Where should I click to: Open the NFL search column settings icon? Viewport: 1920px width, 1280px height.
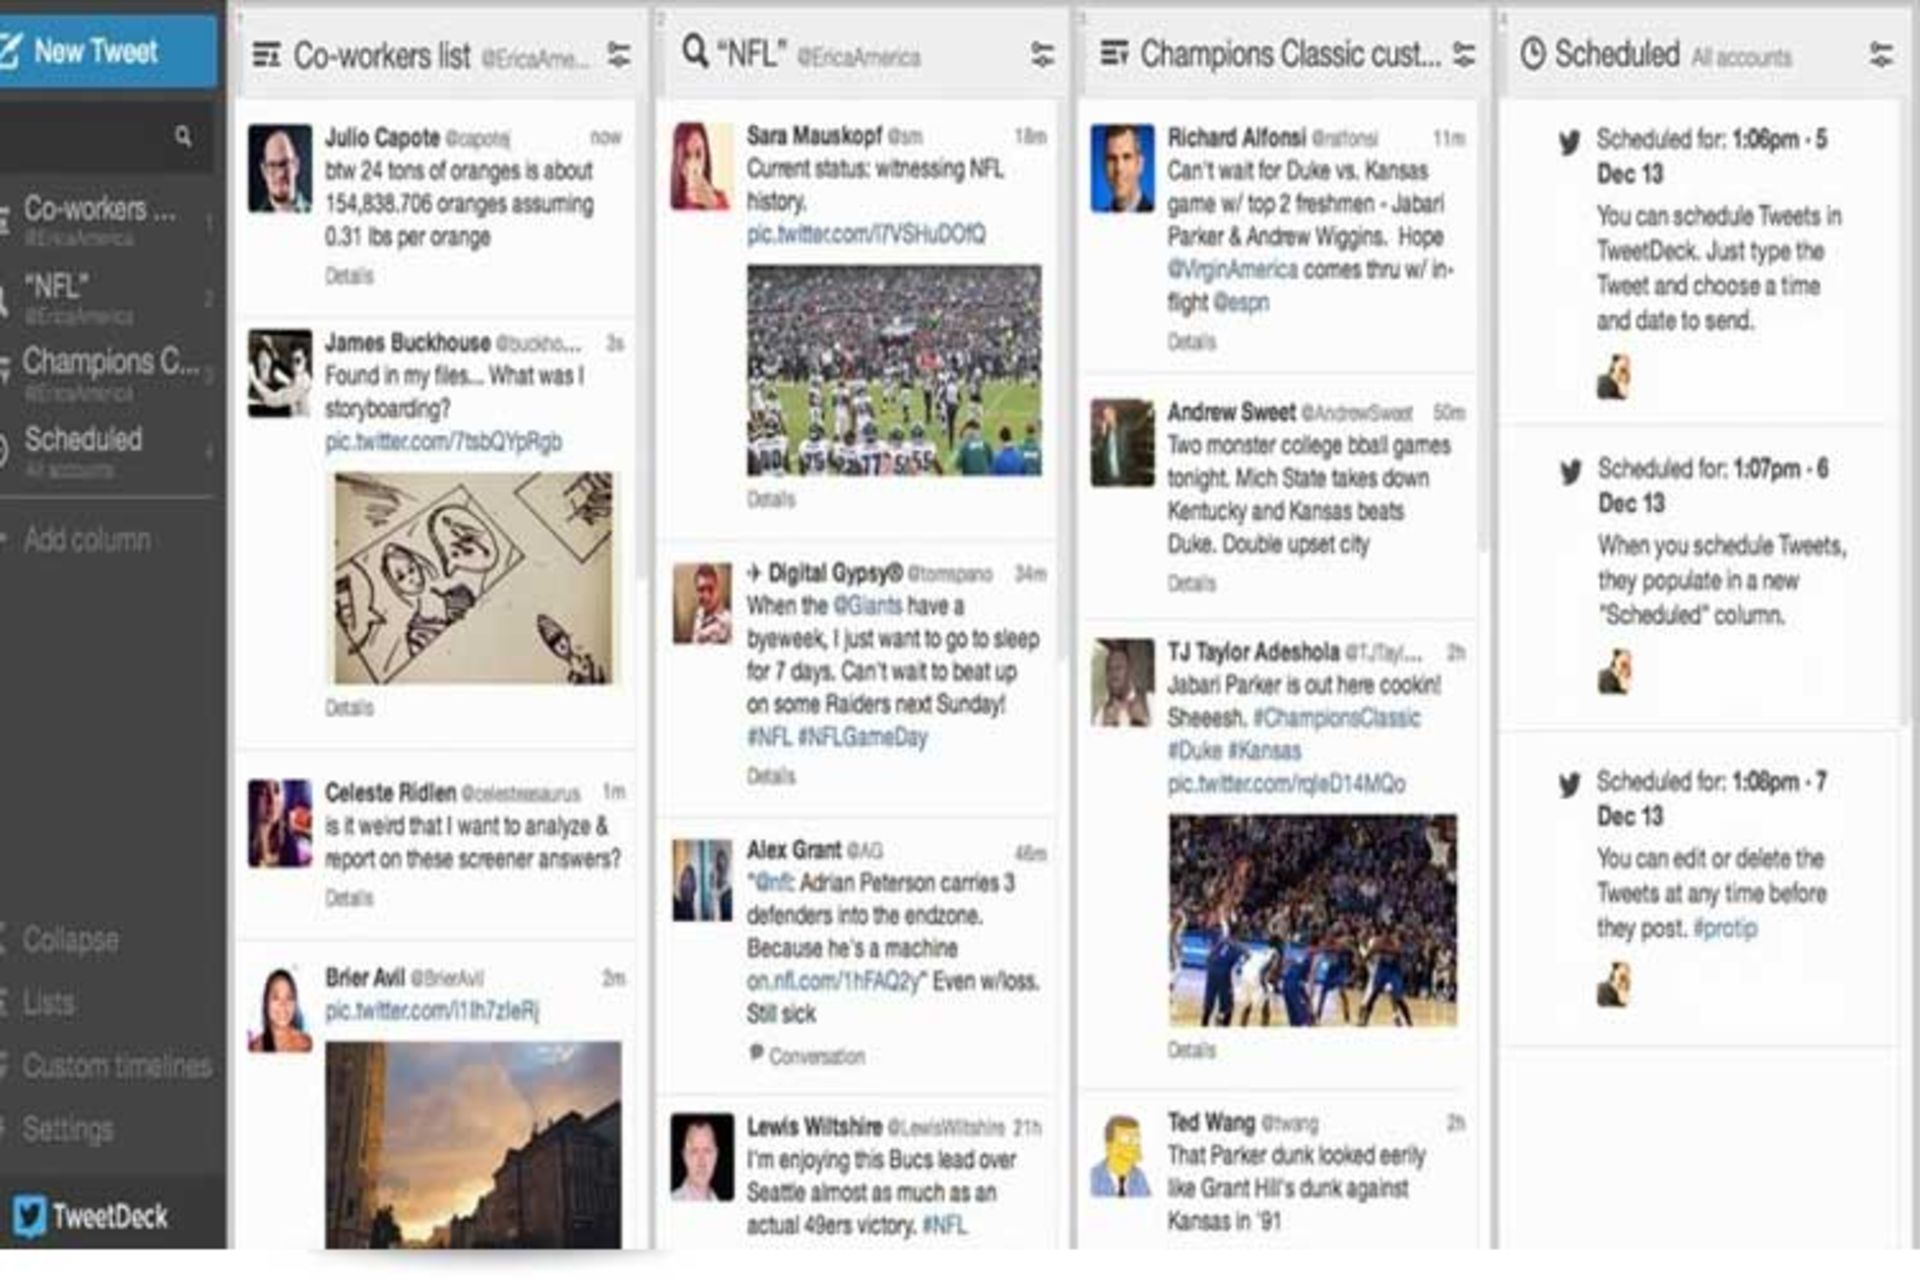tap(1042, 55)
